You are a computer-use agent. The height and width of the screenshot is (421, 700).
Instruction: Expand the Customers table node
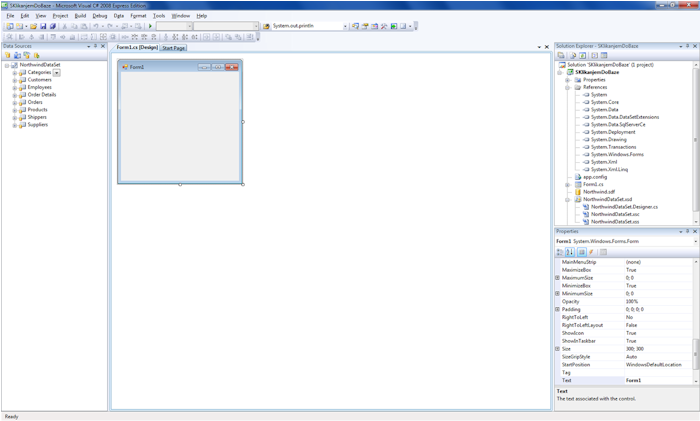15,80
